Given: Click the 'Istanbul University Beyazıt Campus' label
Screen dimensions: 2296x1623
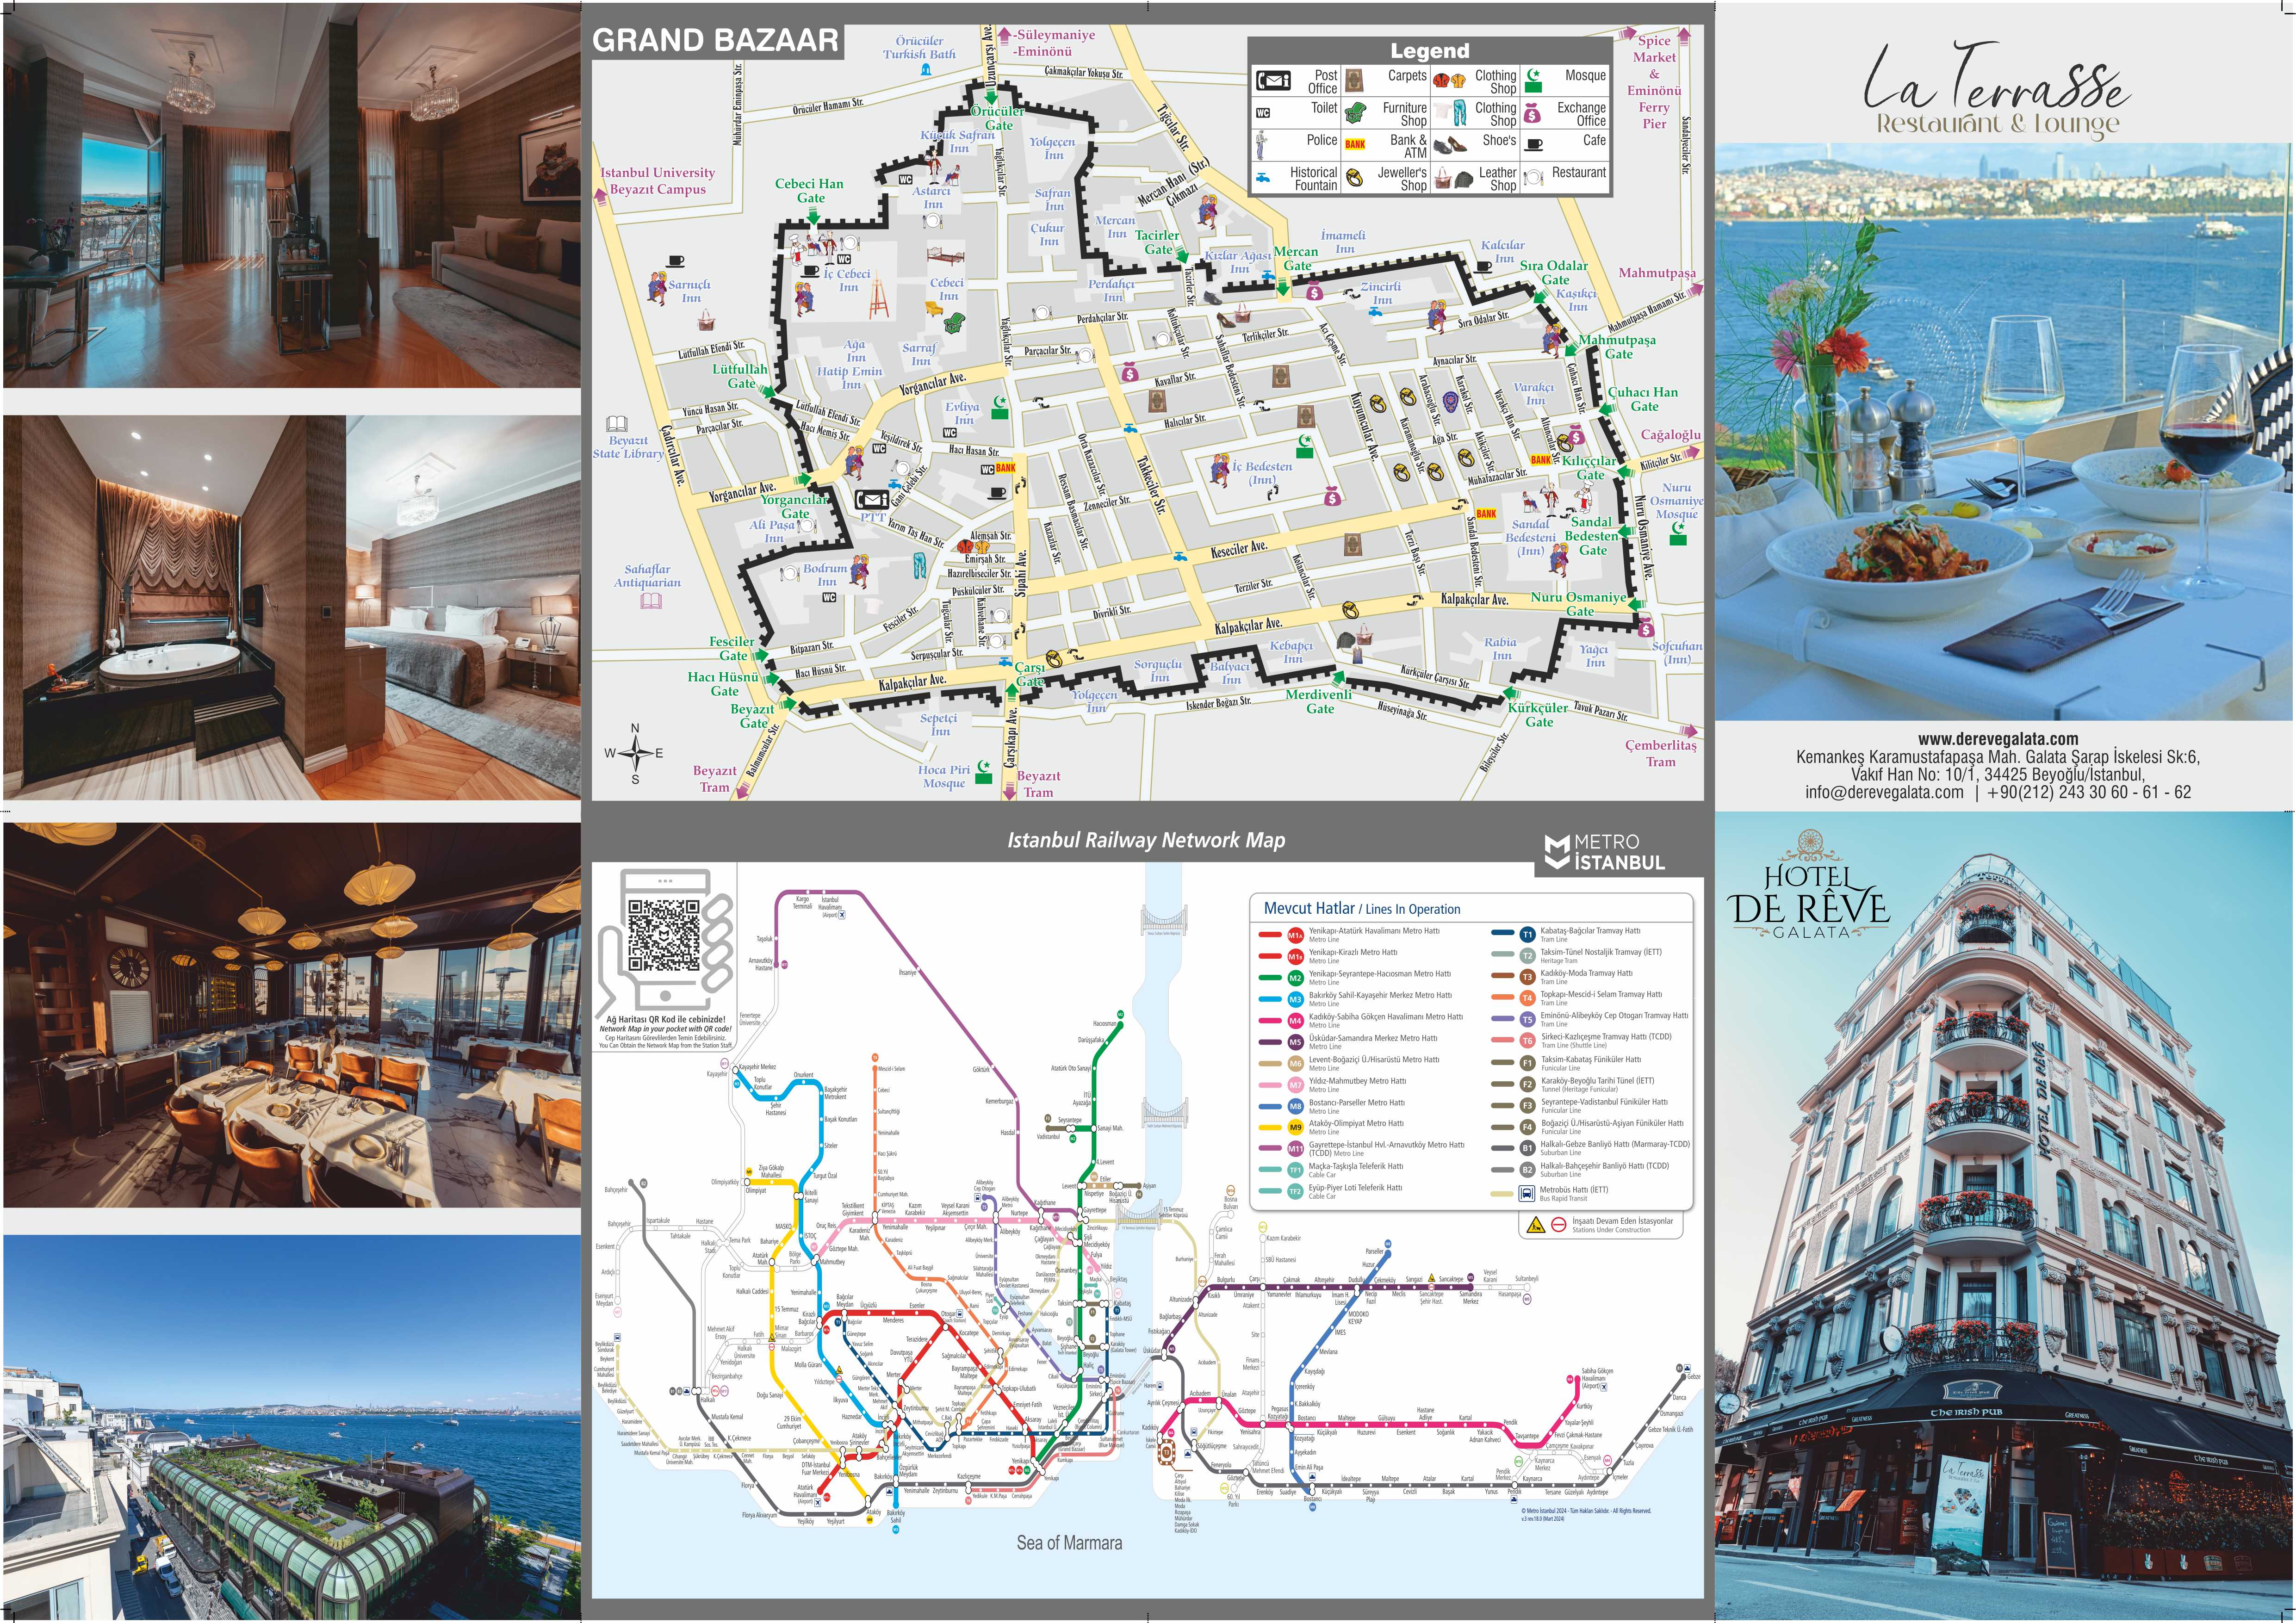Looking at the screenshot, I should pos(657,181).
